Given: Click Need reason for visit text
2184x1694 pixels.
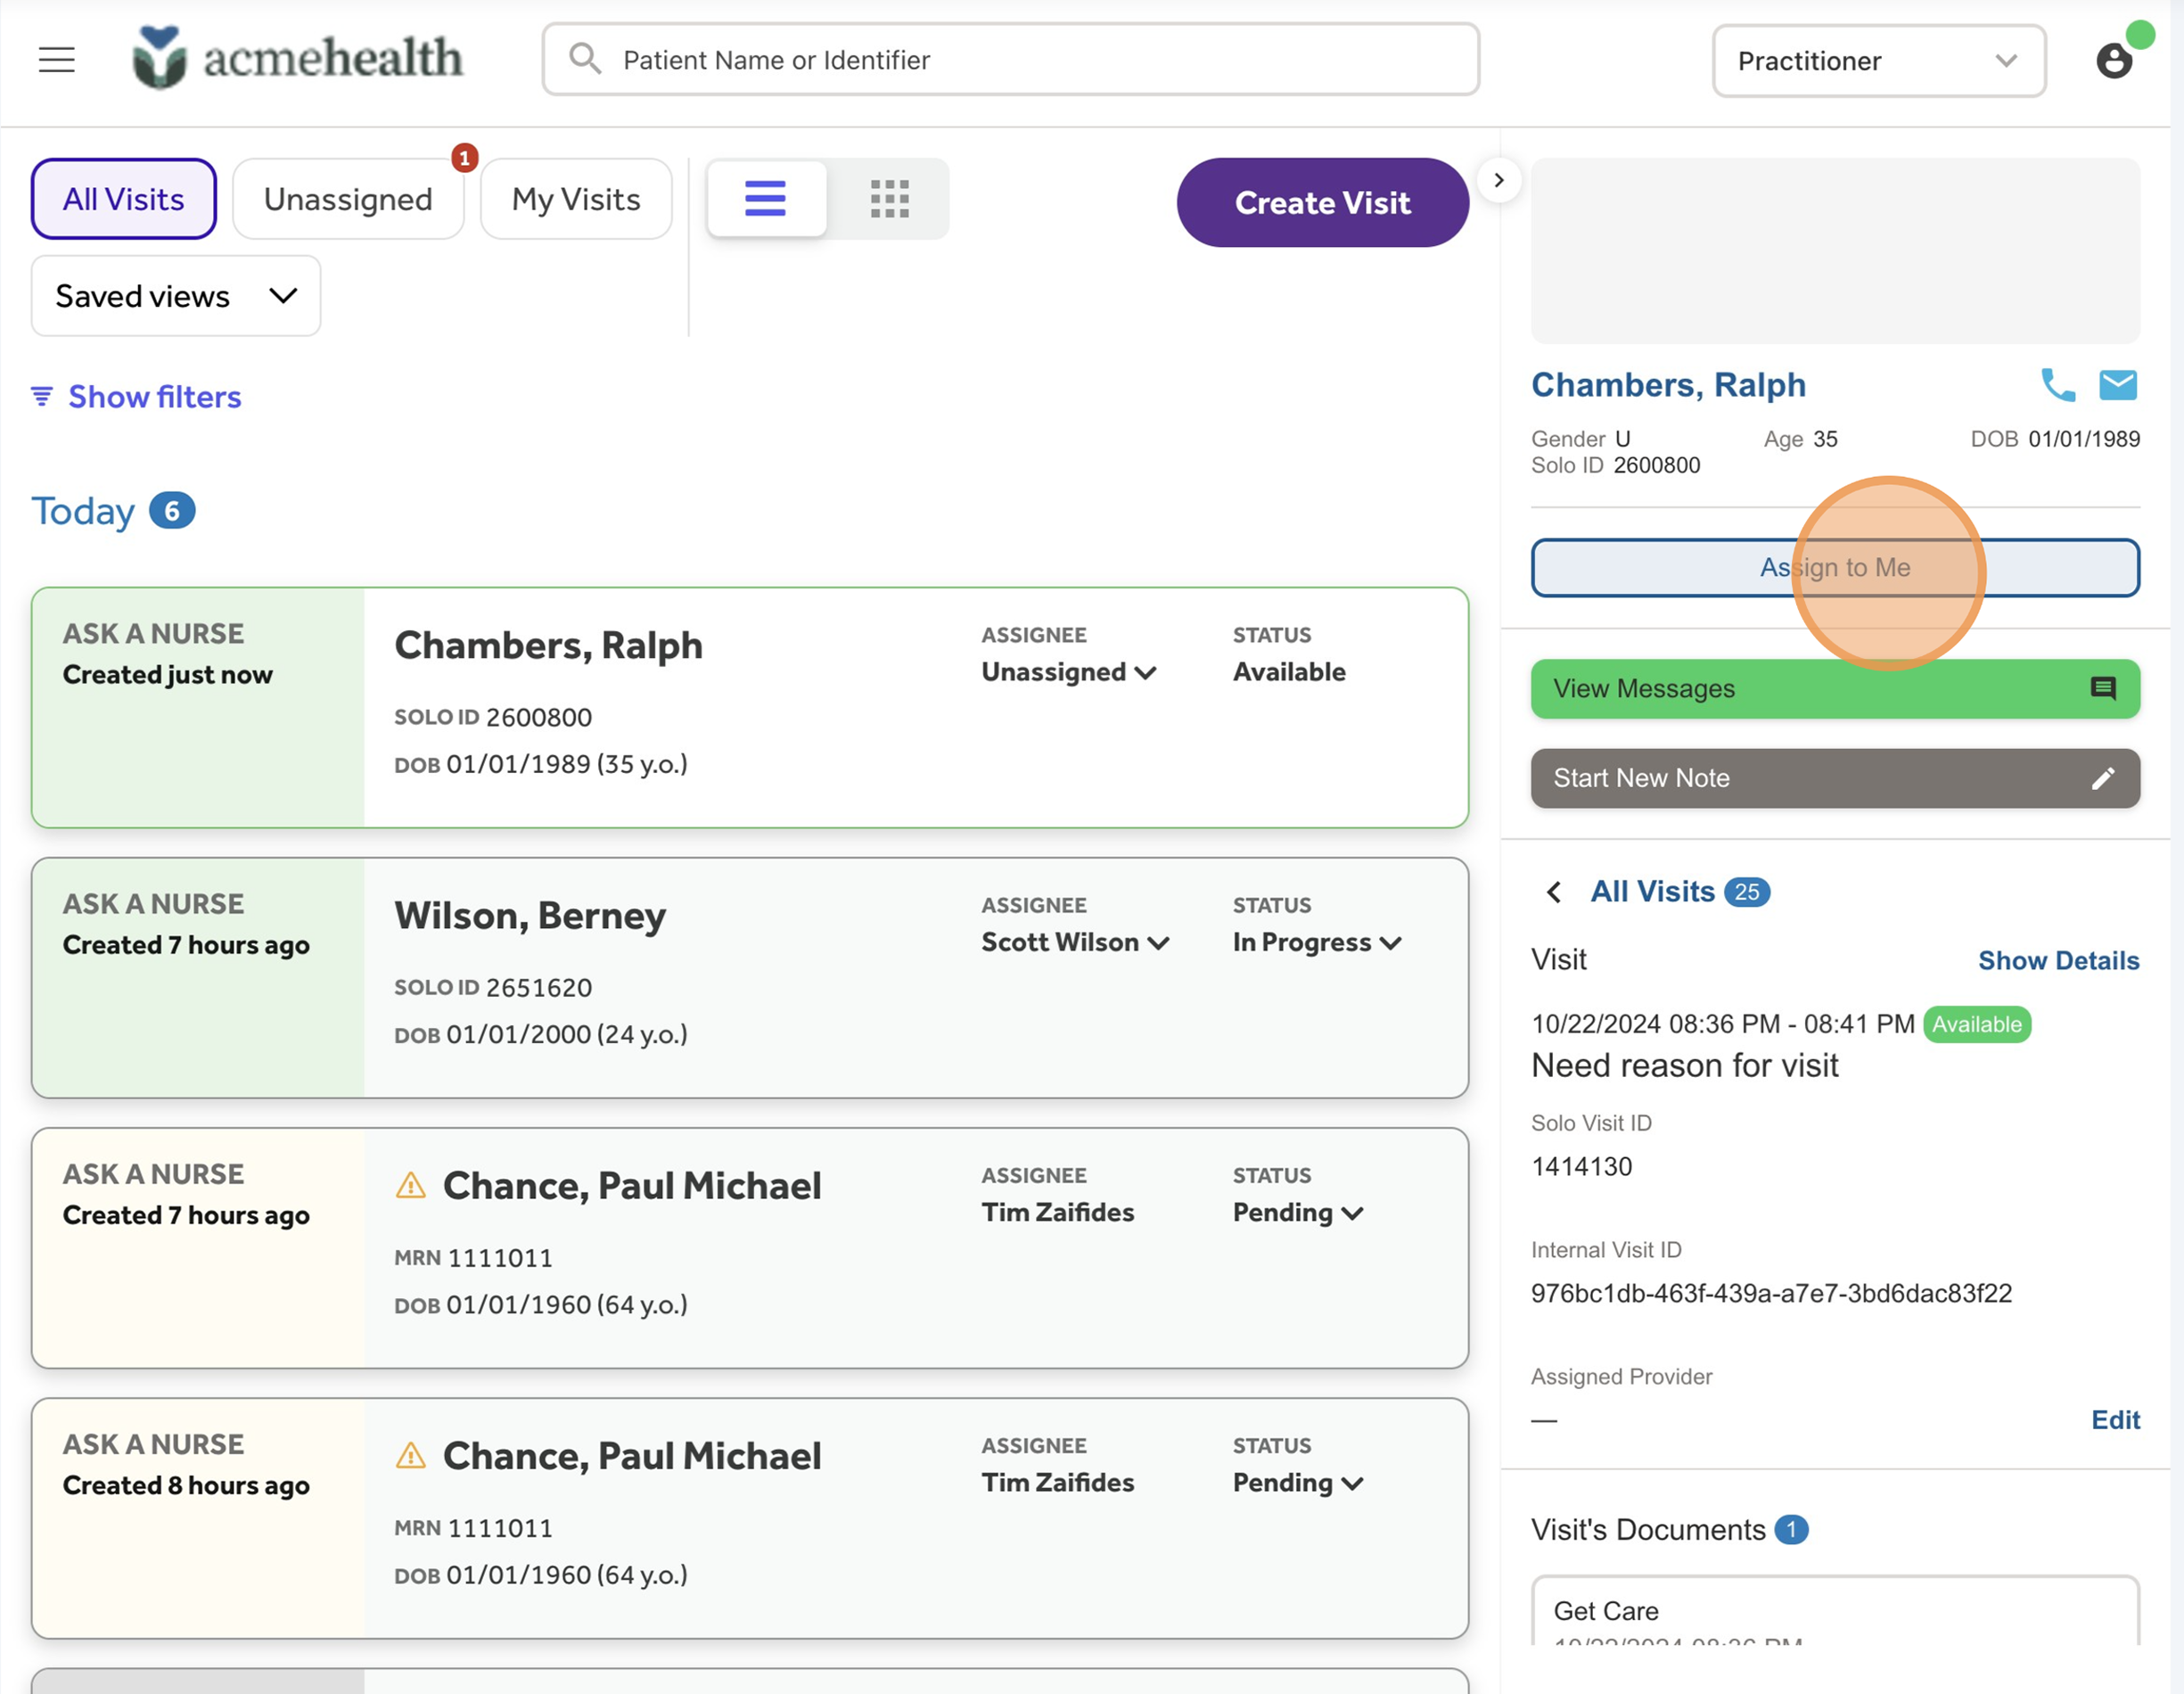Looking at the screenshot, I should 1684,1065.
